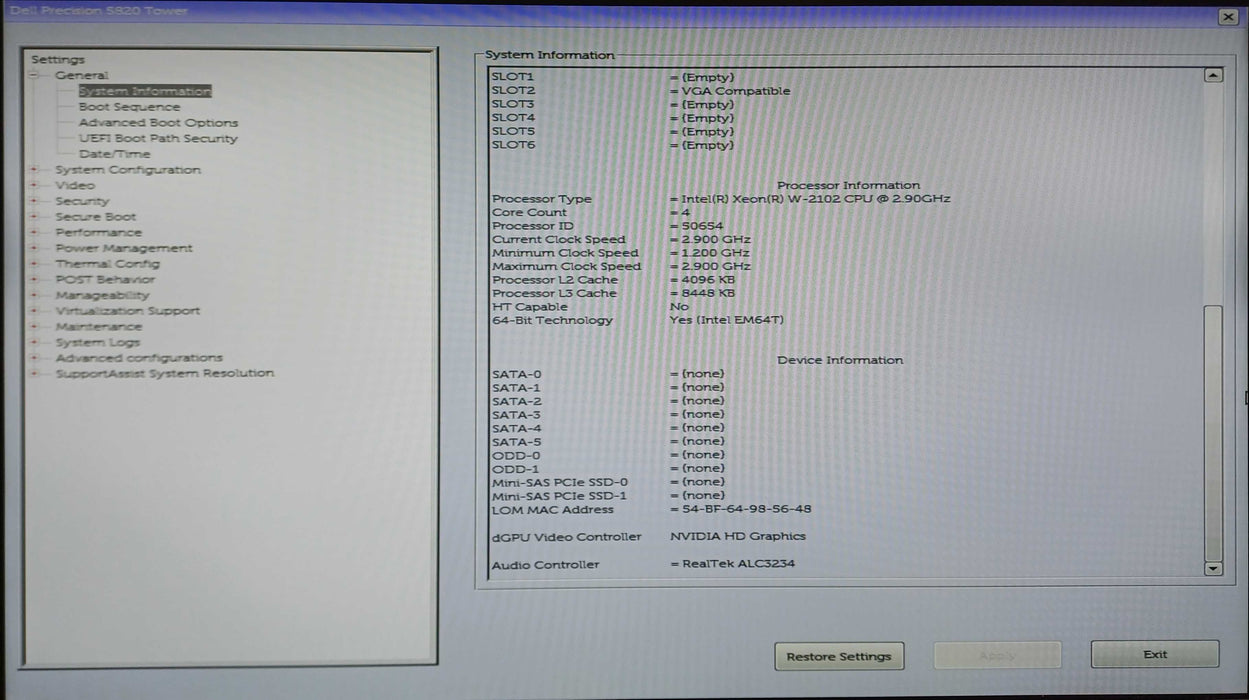
Task: Select SupportAssist System Resolution
Action: tap(164, 373)
